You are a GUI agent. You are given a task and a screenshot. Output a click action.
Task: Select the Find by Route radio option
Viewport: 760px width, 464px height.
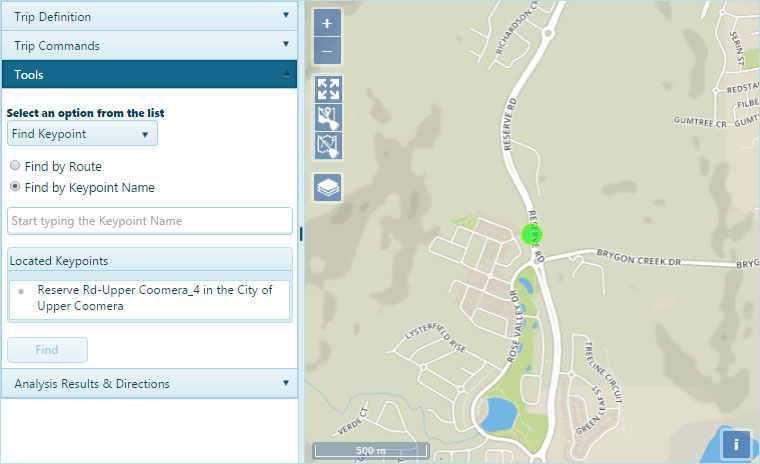(x=15, y=166)
